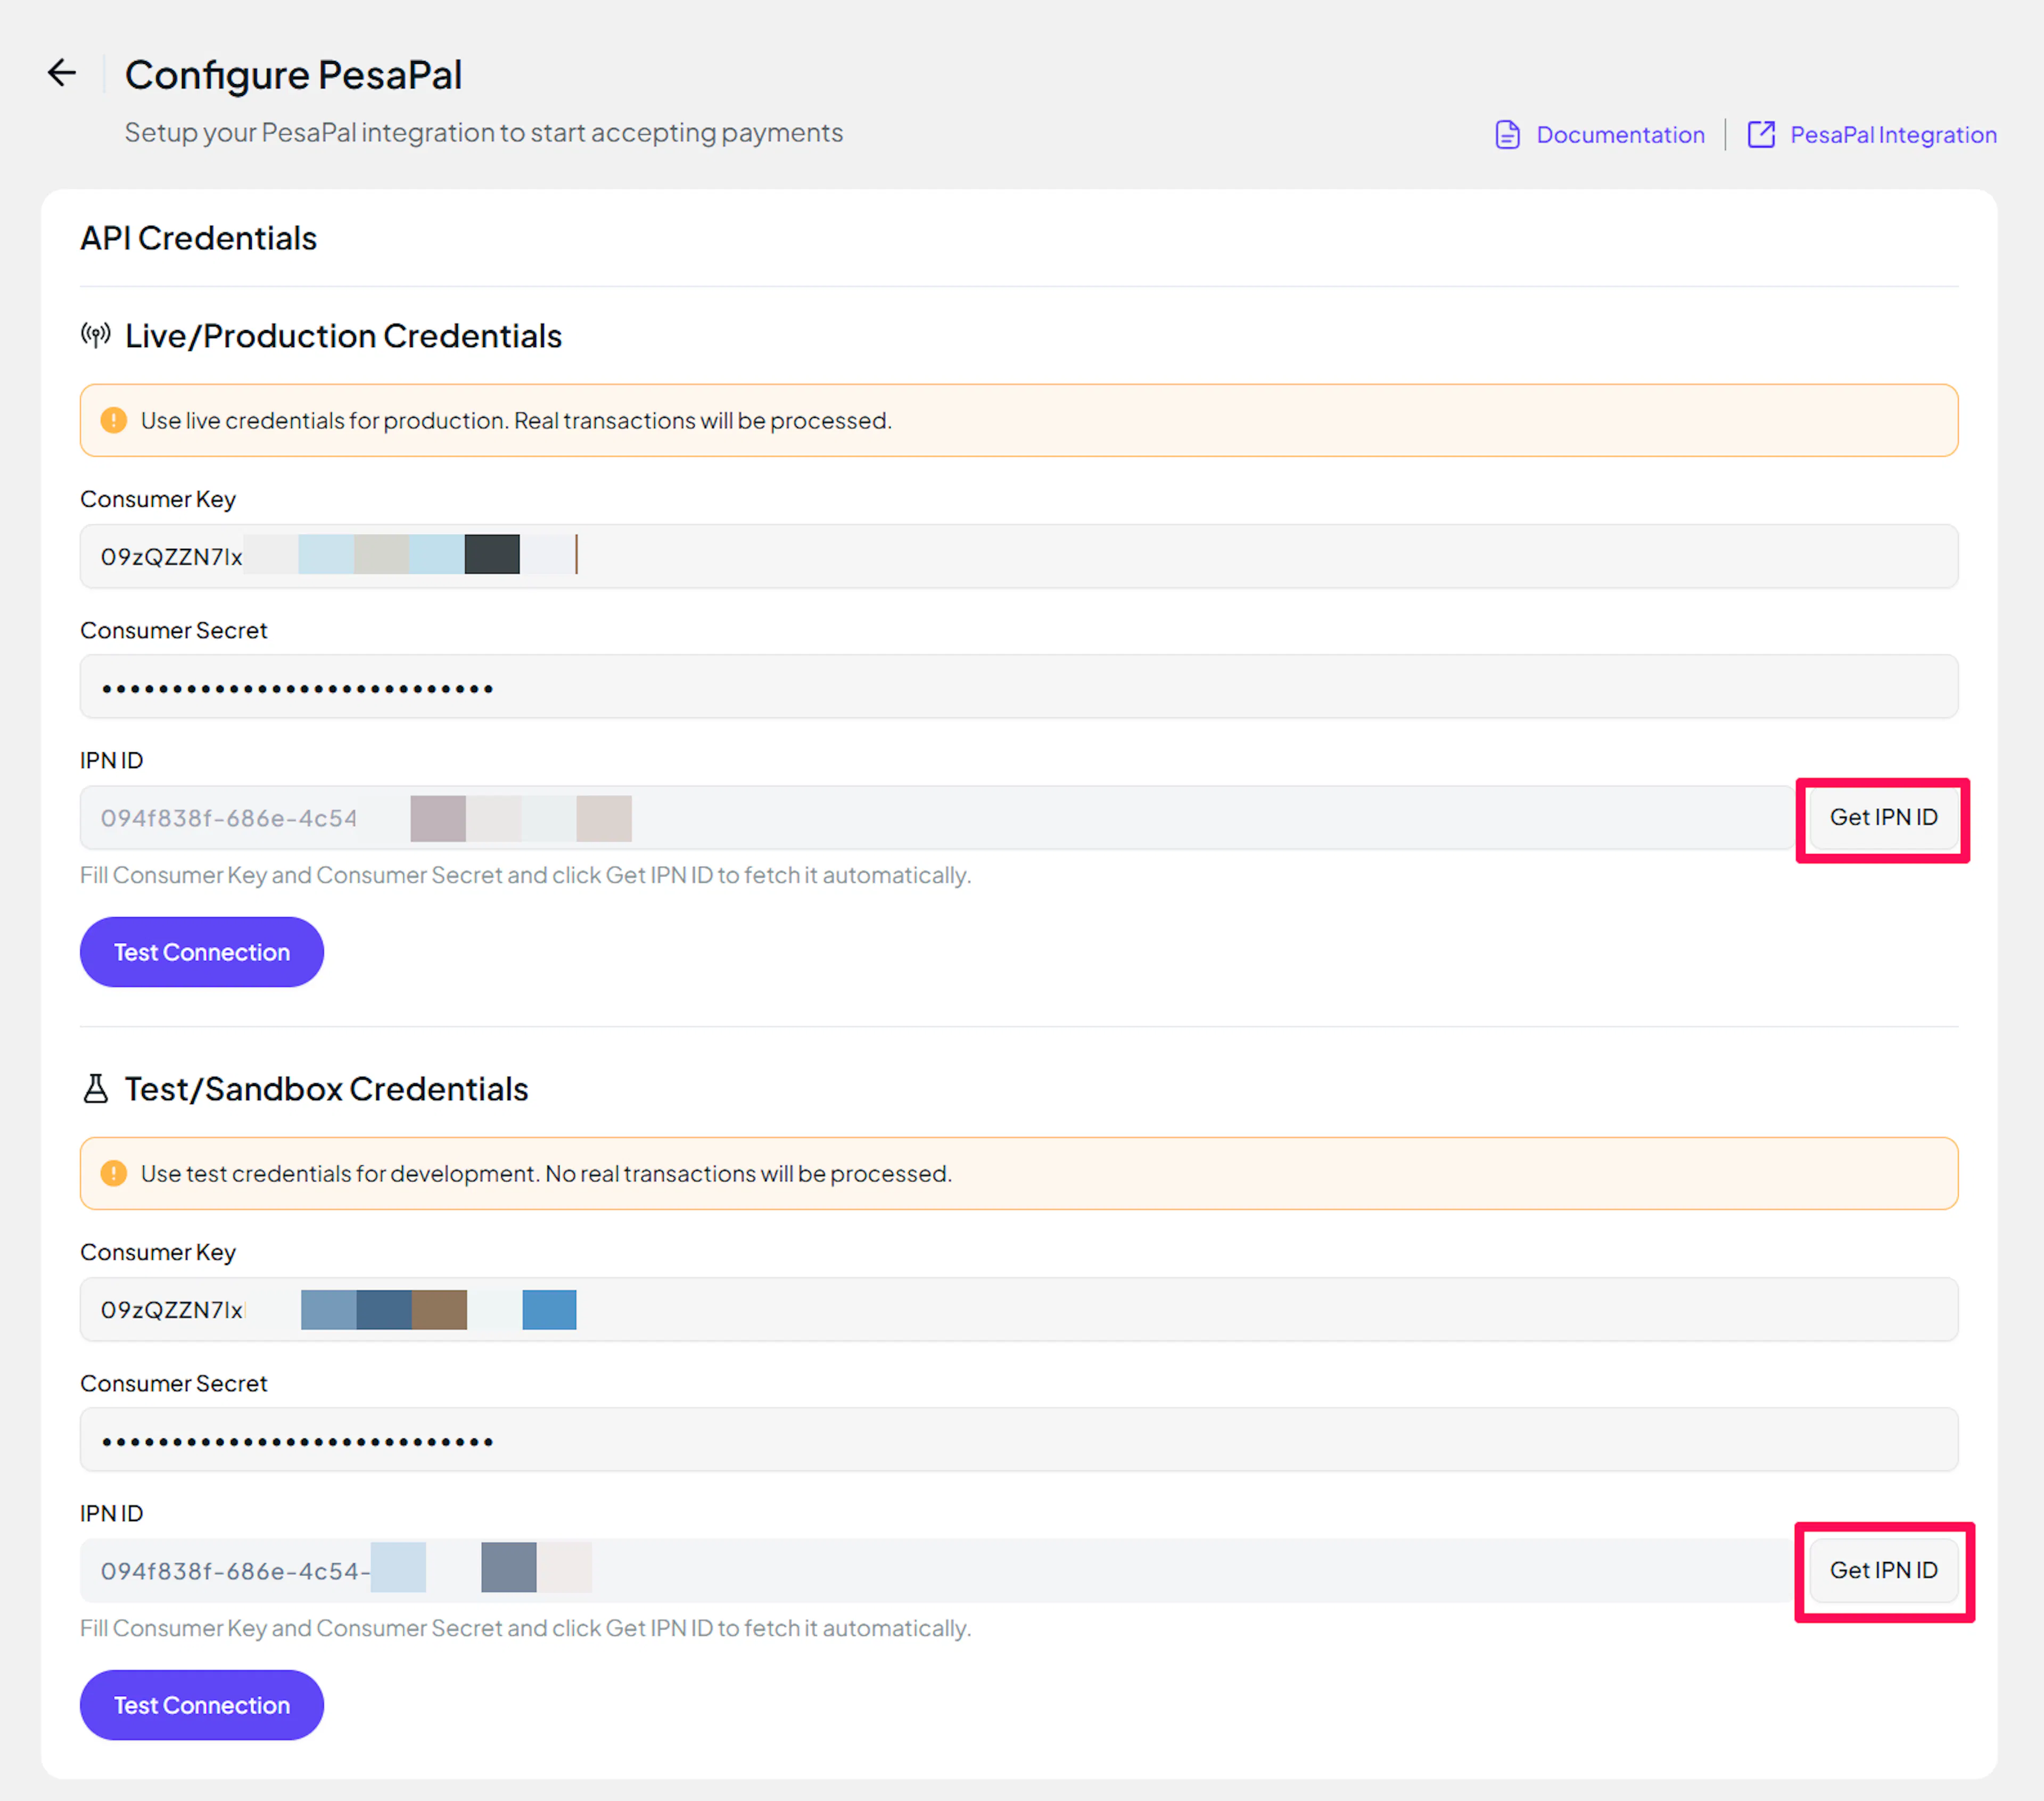
Task: Open the Documentation link
Action: tap(1620, 134)
